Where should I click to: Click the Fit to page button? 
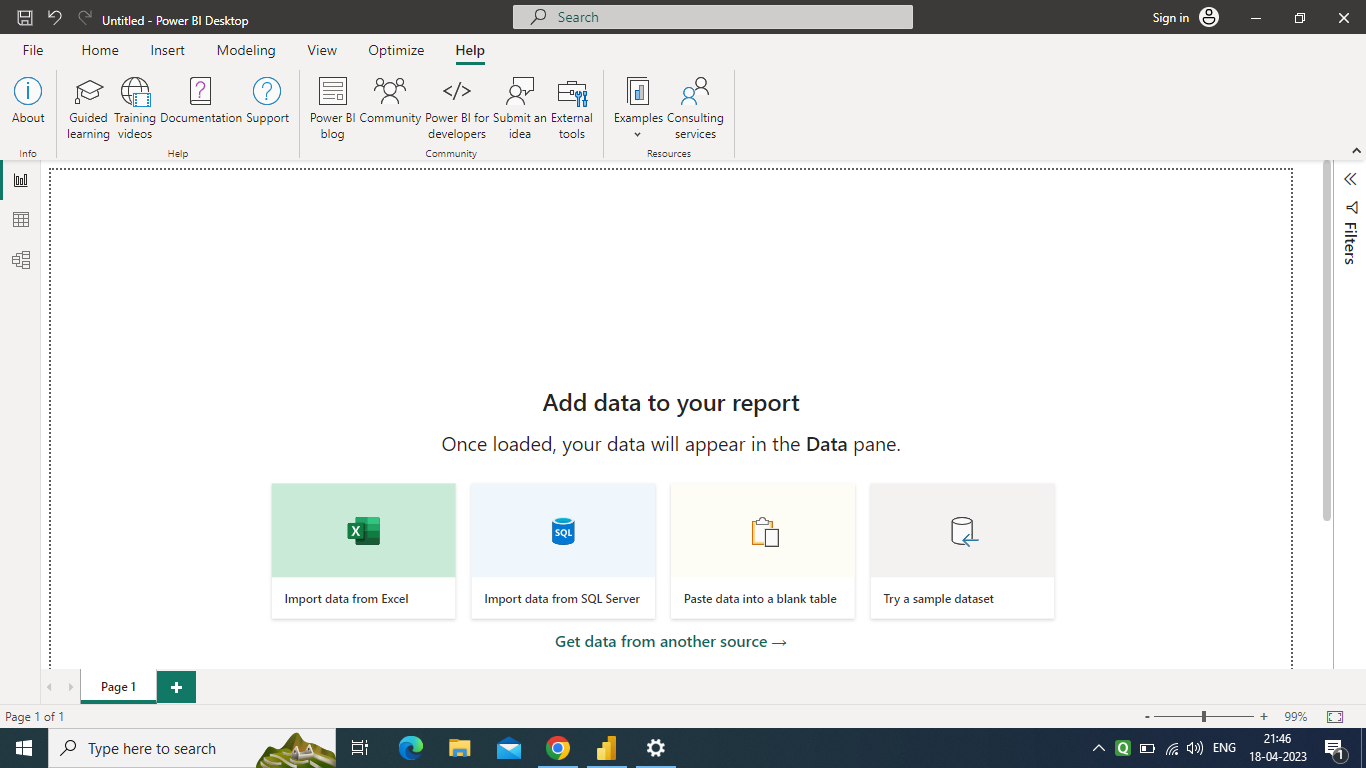pyautogui.click(x=1335, y=716)
